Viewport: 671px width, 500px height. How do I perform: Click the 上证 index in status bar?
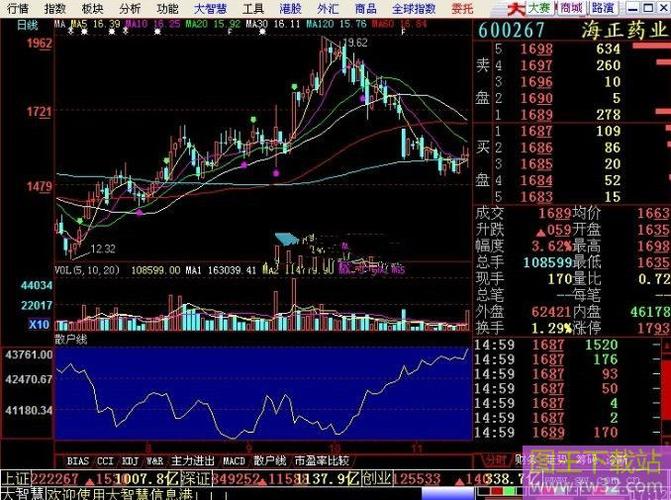pos(15,479)
